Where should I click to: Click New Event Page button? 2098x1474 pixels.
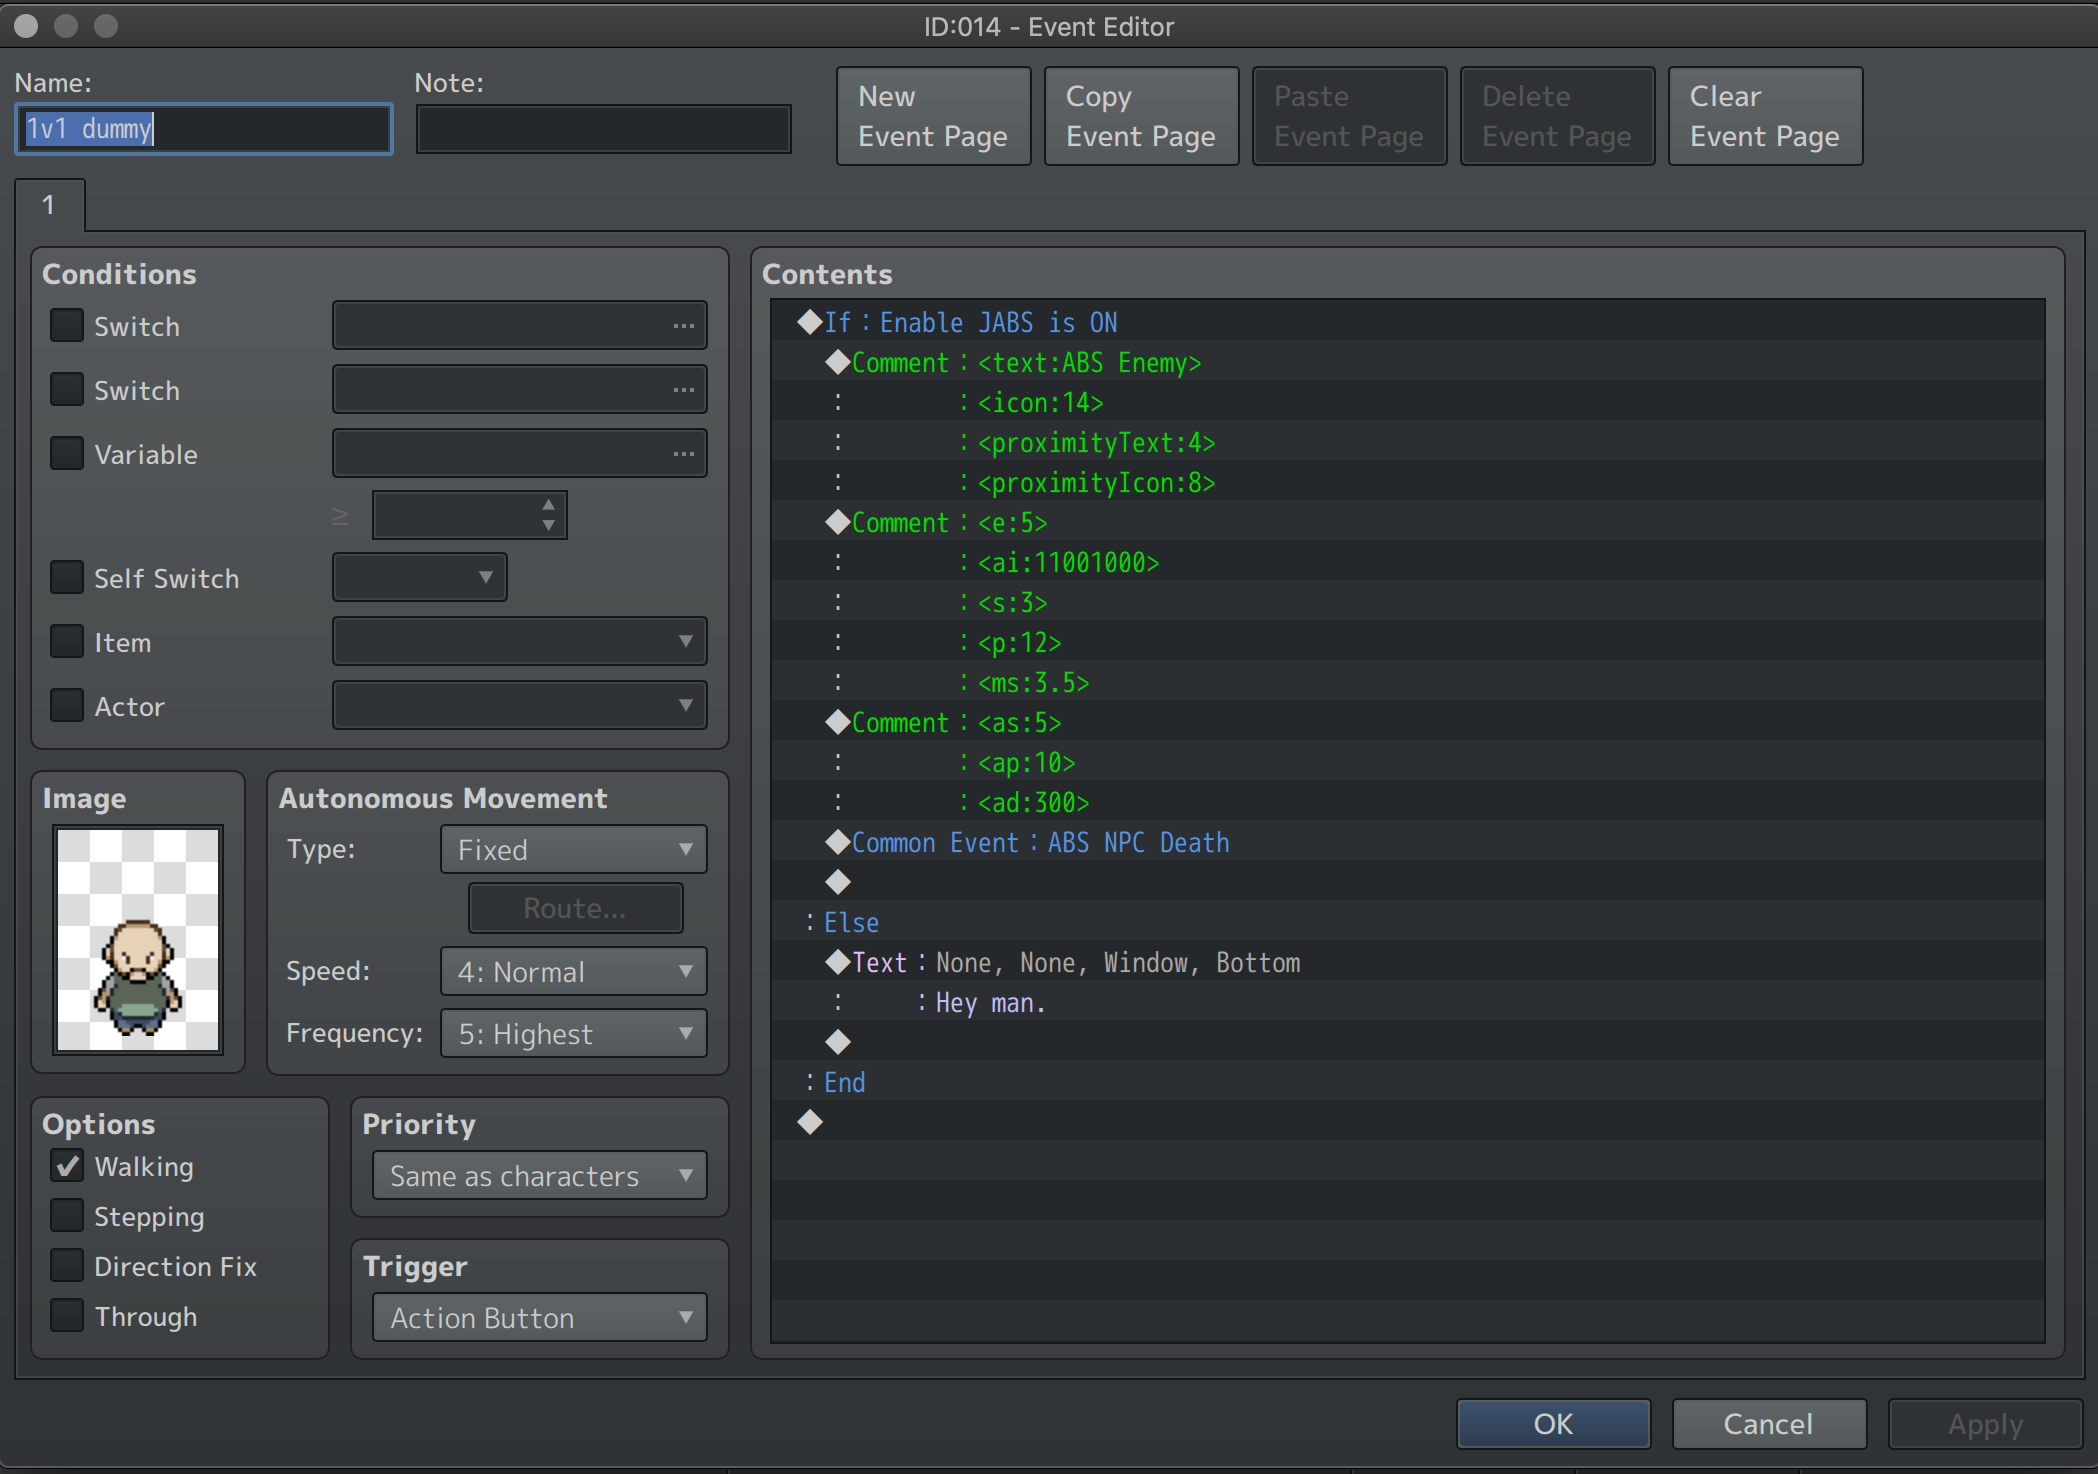(933, 116)
